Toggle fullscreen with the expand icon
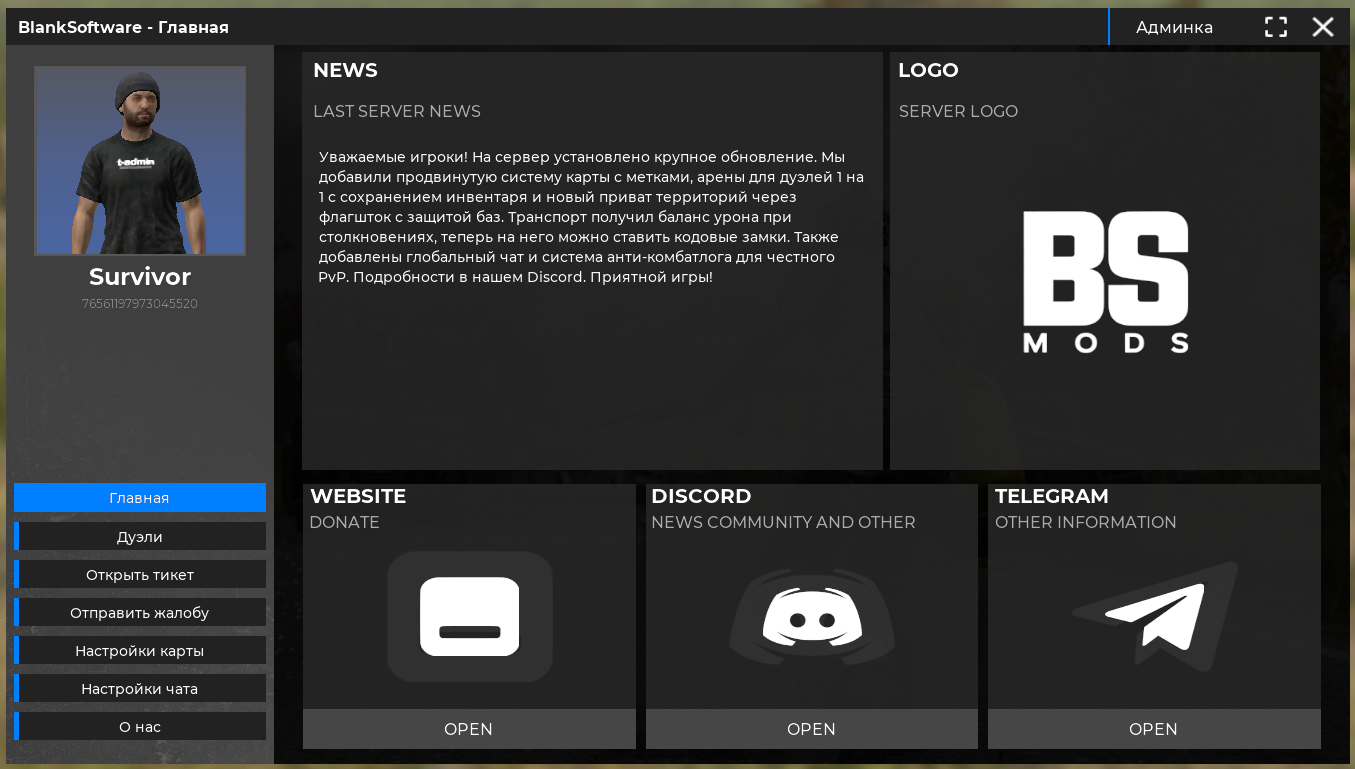The height and width of the screenshot is (769, 1355). tap(1276, 27)
